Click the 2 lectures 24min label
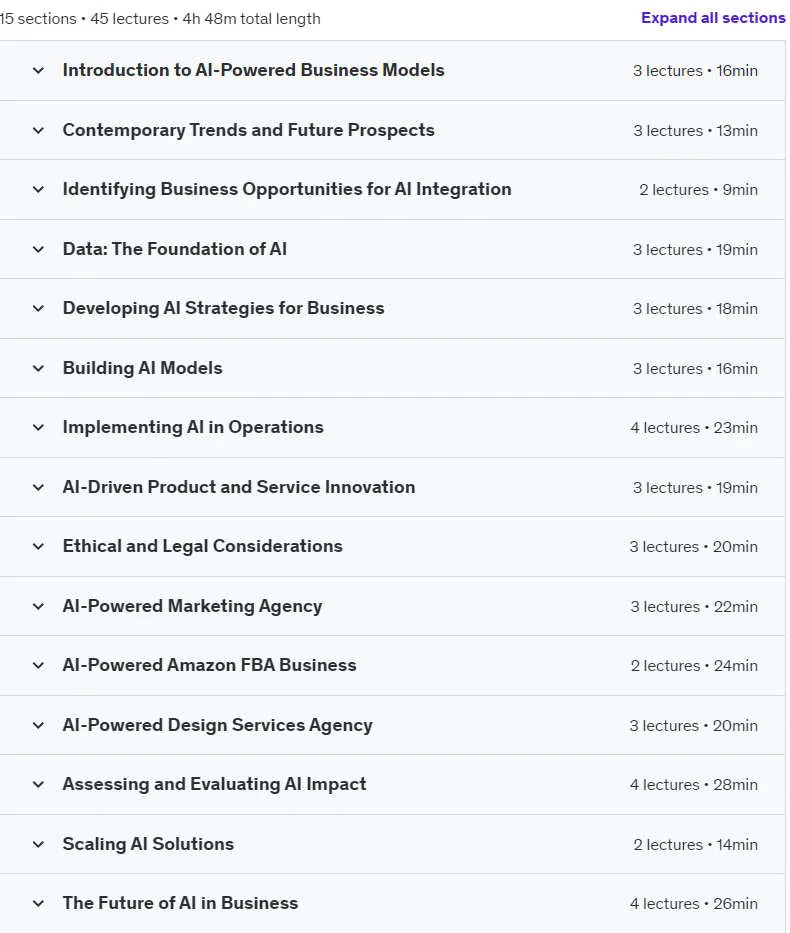The height and width of the screenshot is (933, 790). (x=694, y=665)
